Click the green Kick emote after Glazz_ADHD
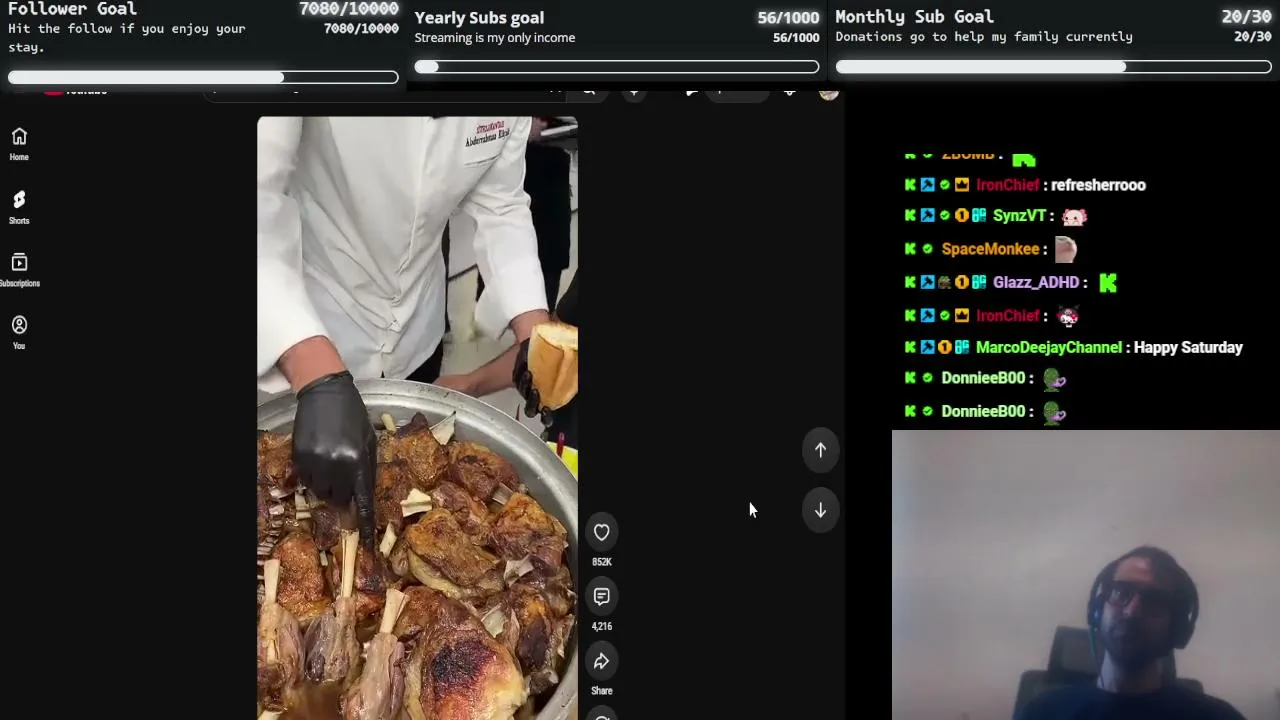1280x720 pixels. tap(1108, 283)
